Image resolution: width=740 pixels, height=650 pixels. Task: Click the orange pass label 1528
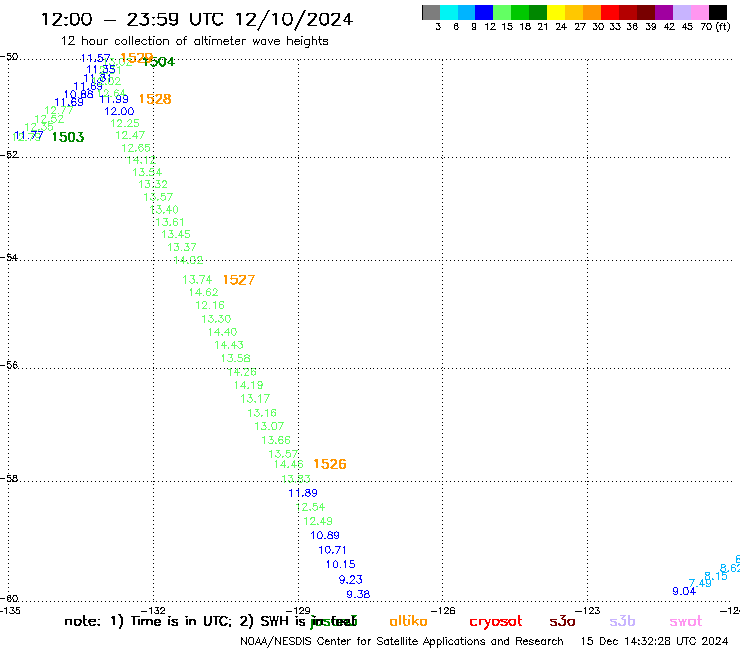[155, 99]
